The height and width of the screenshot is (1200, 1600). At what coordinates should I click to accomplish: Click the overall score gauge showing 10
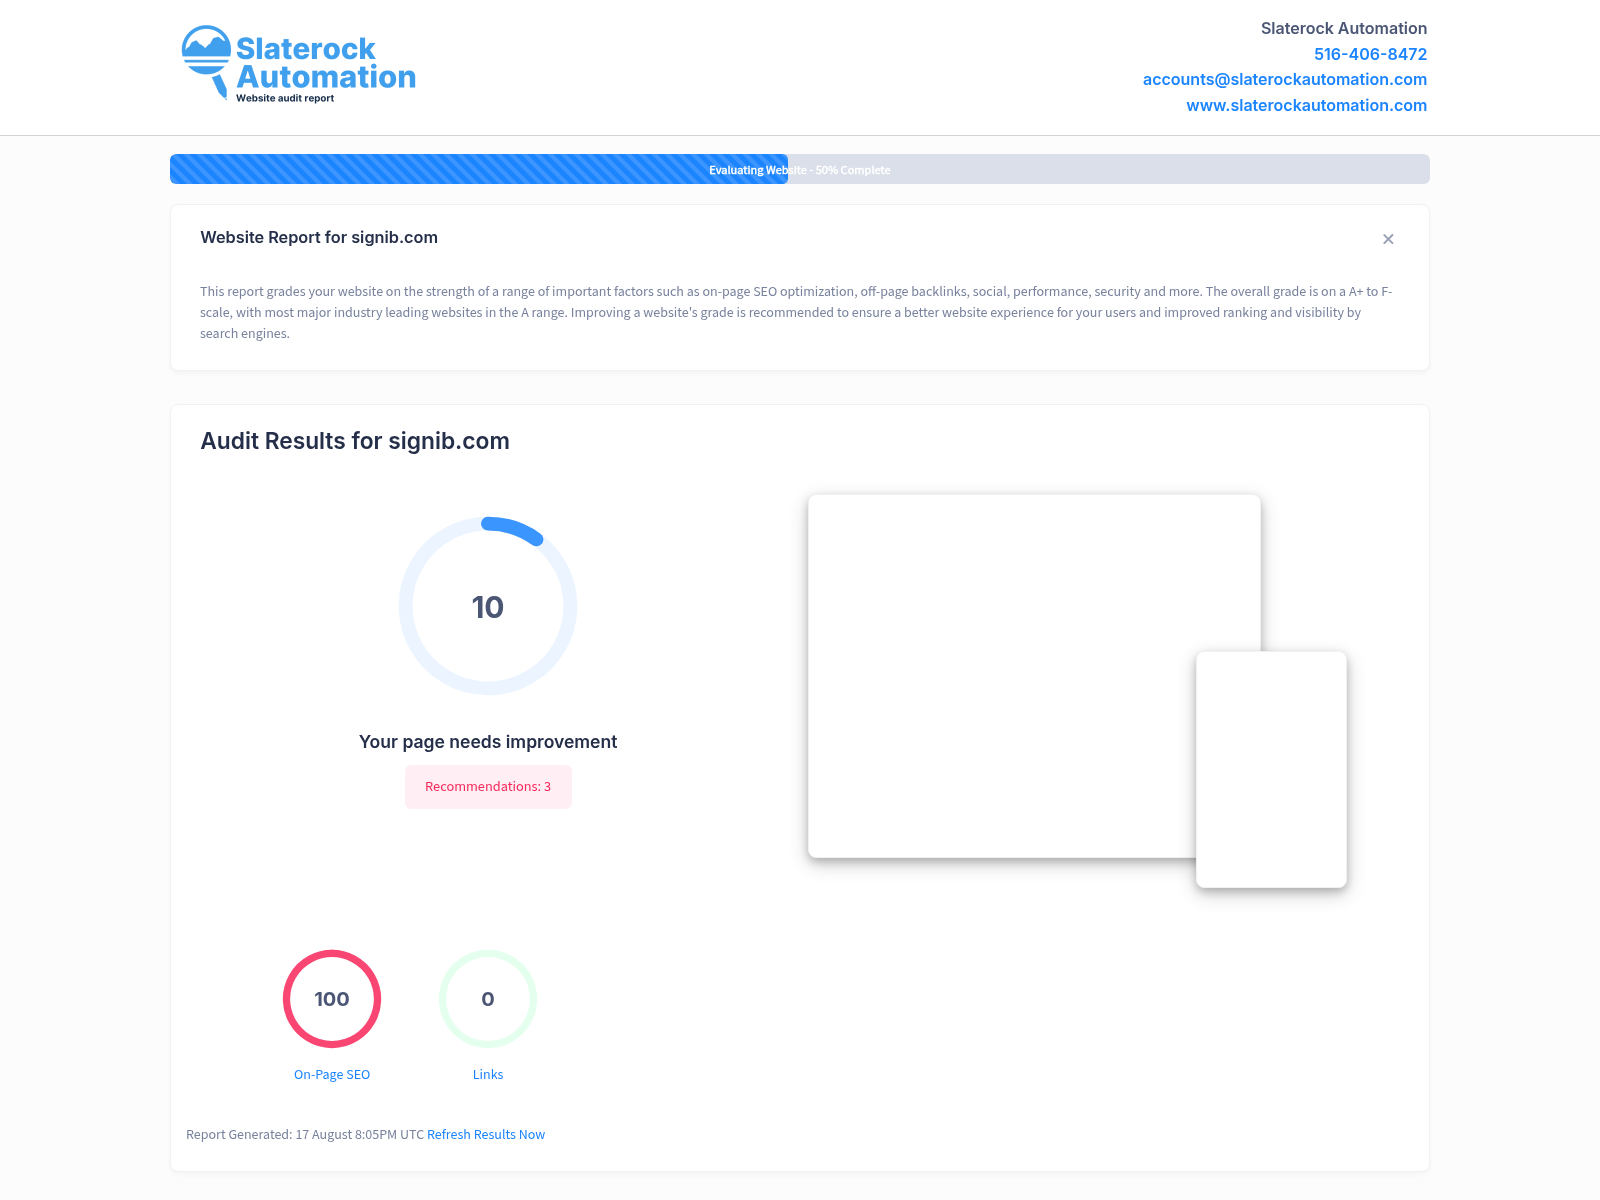(488, 606)
